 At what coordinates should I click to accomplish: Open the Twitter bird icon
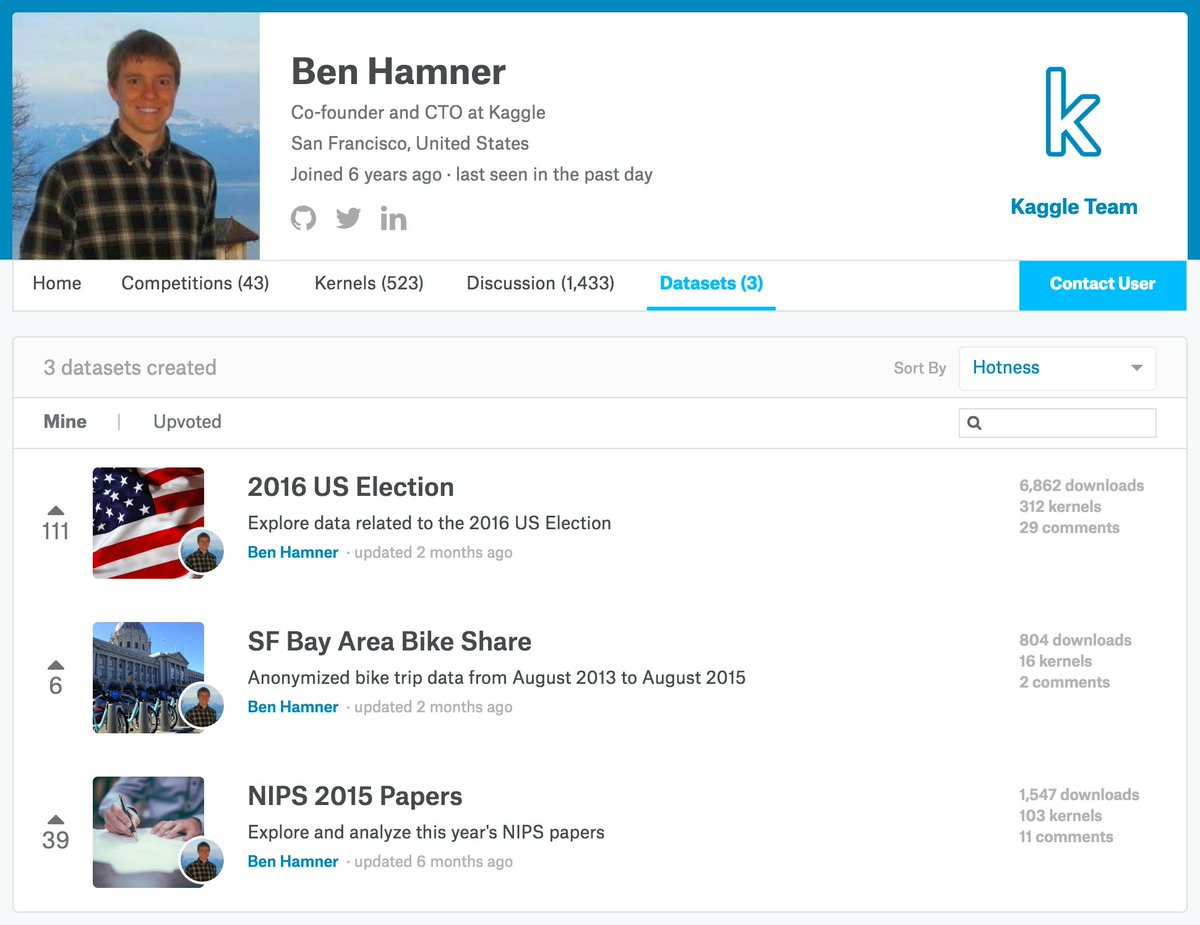tap(348, 218)
